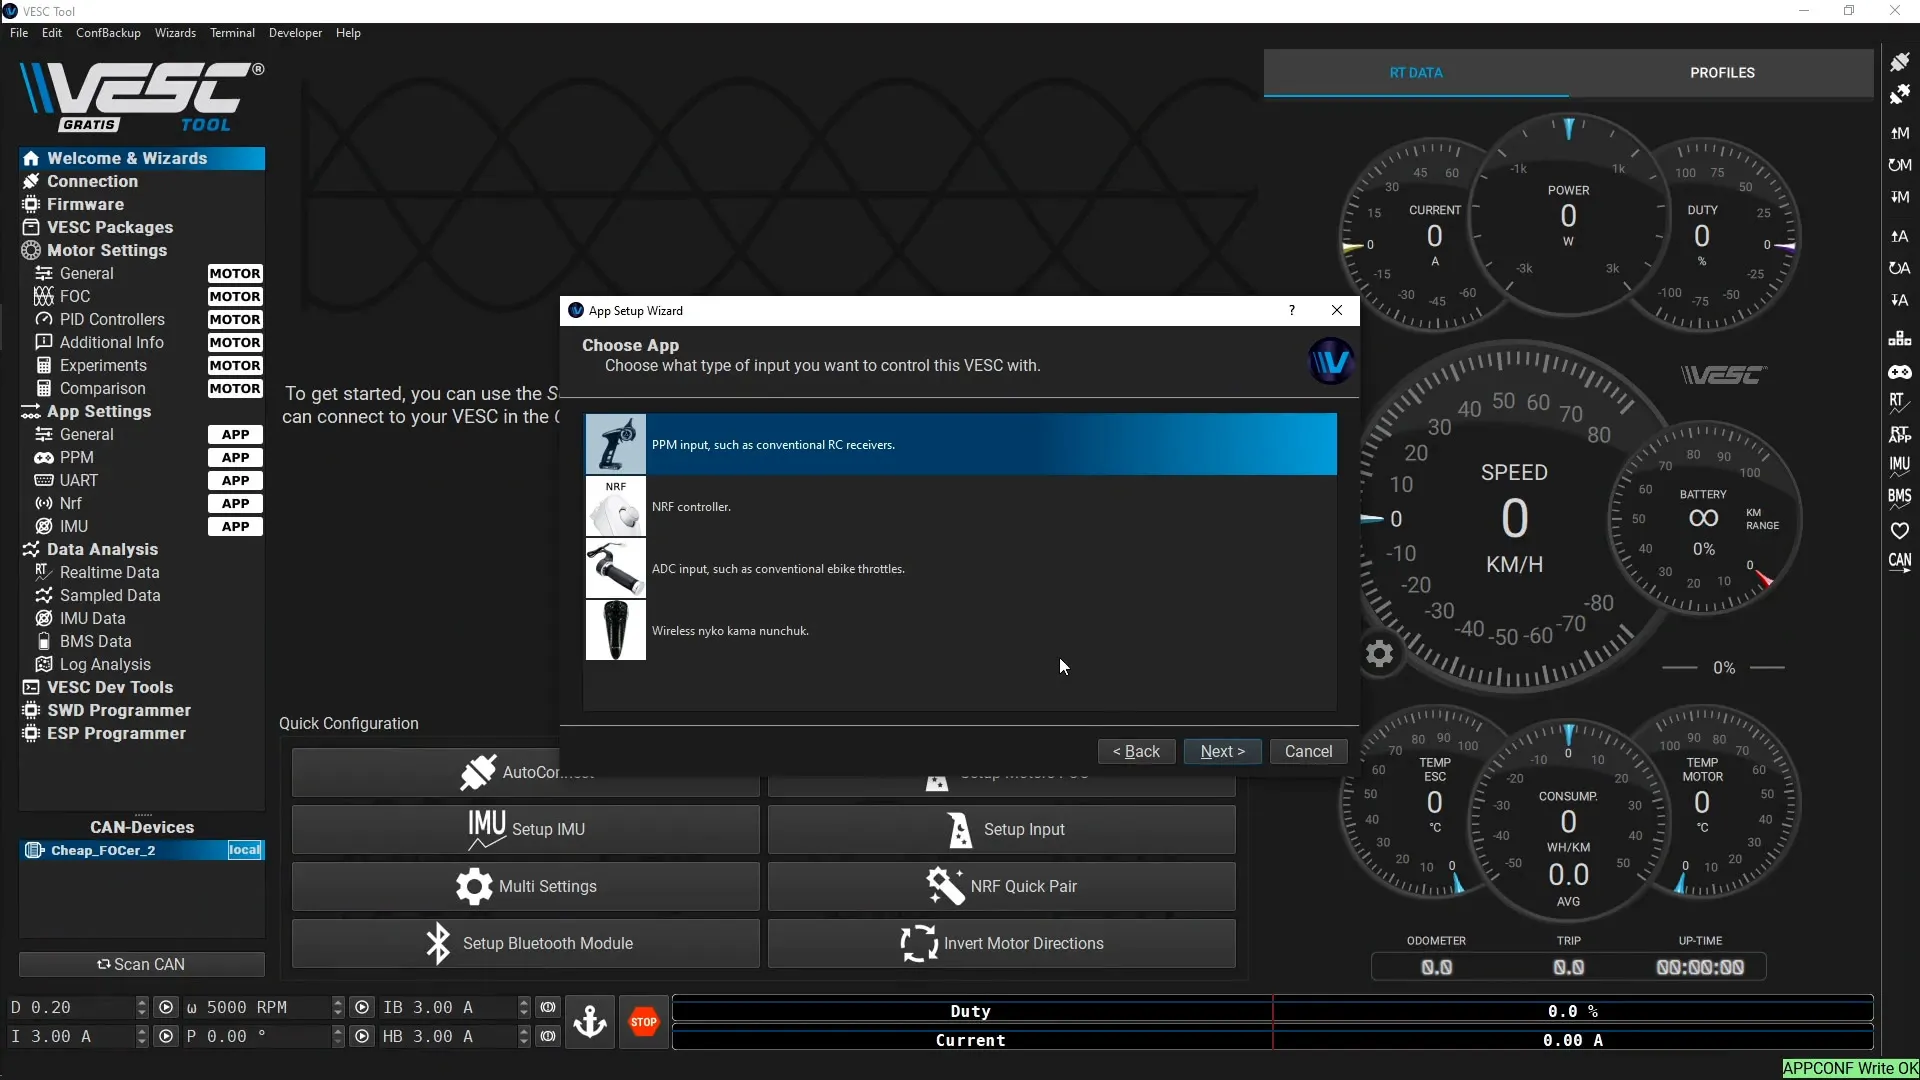
Task: Activate the anchor full-brake icon near STOP
Action: tap(590, 1021)
